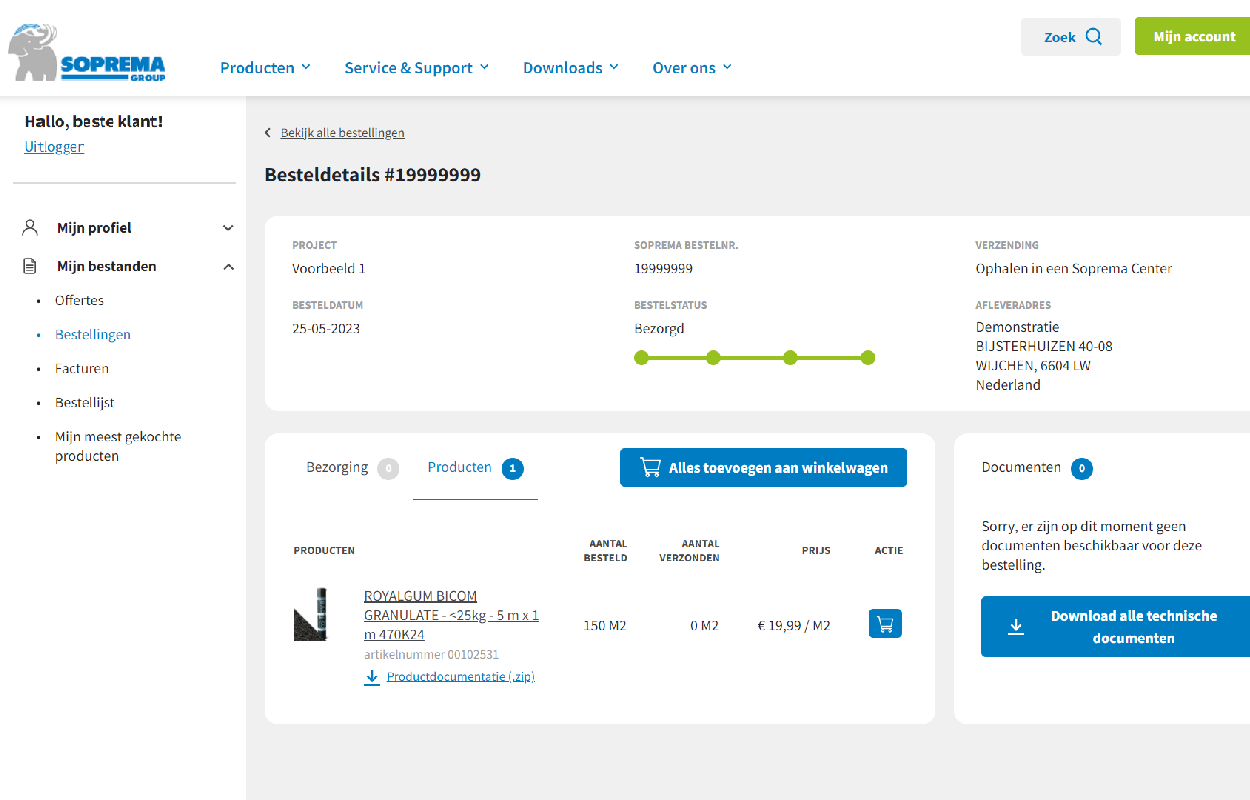
Task: Switch to the Bezorging tab
Action: [352, 467]
